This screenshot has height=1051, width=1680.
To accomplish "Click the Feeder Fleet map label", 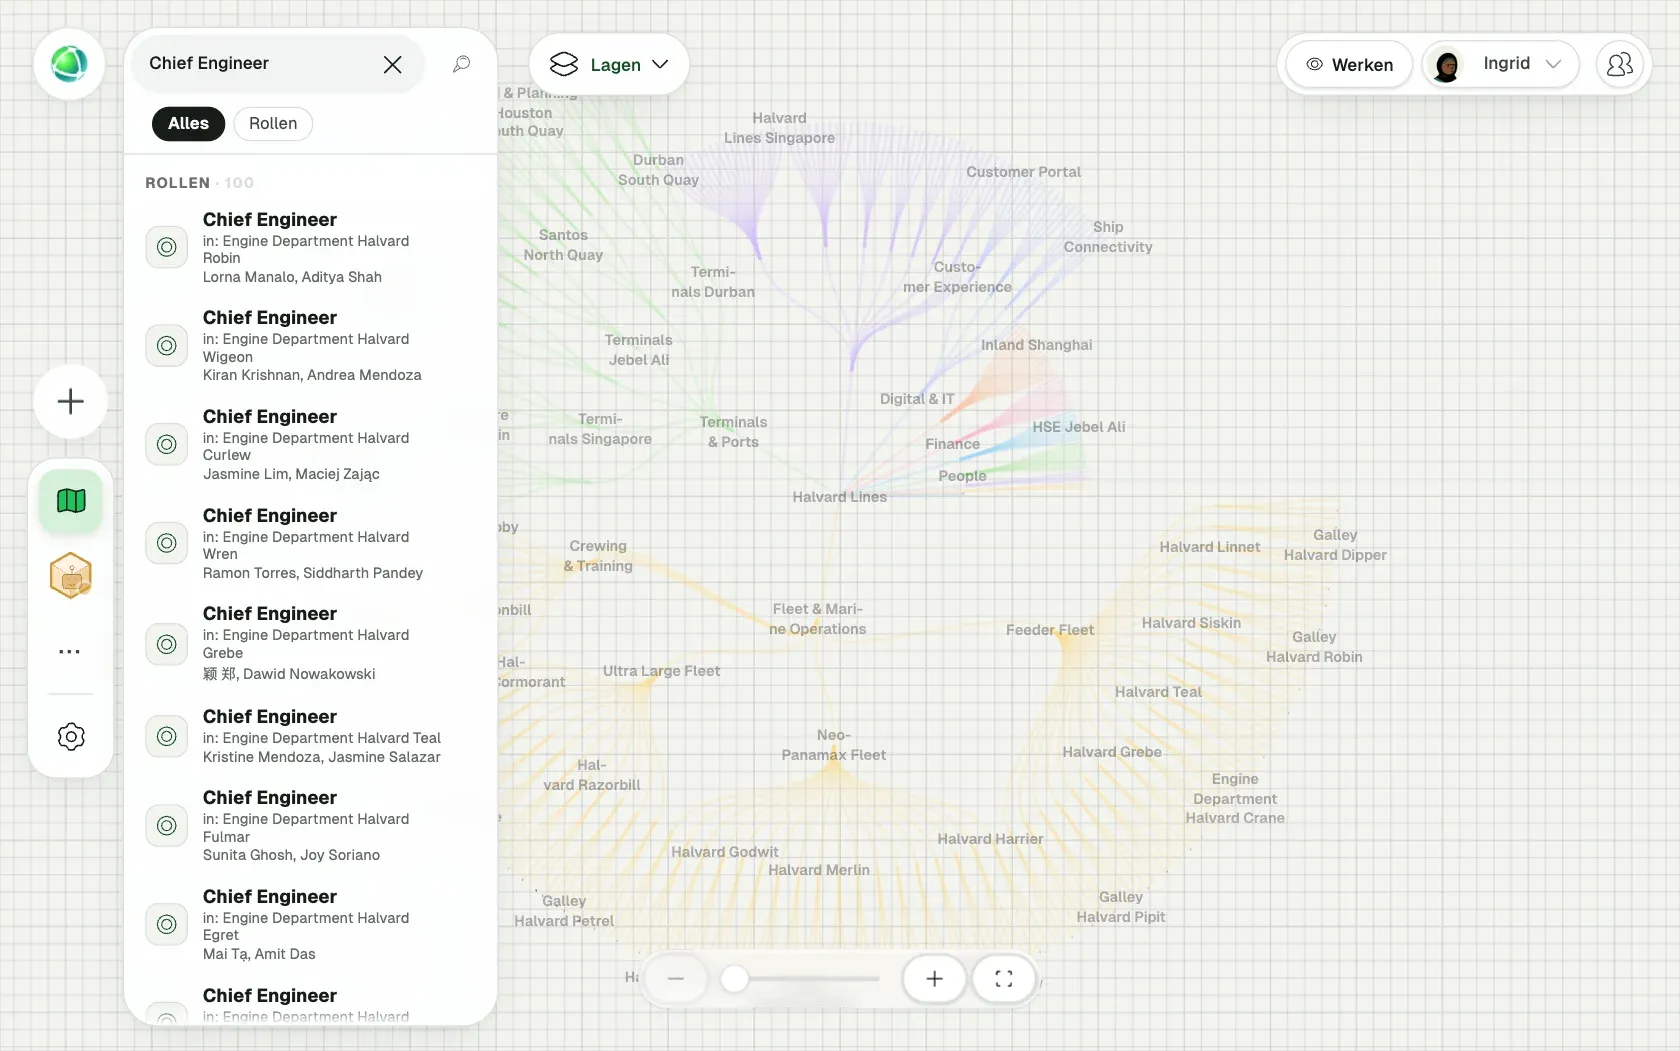I will [1050, 630].
